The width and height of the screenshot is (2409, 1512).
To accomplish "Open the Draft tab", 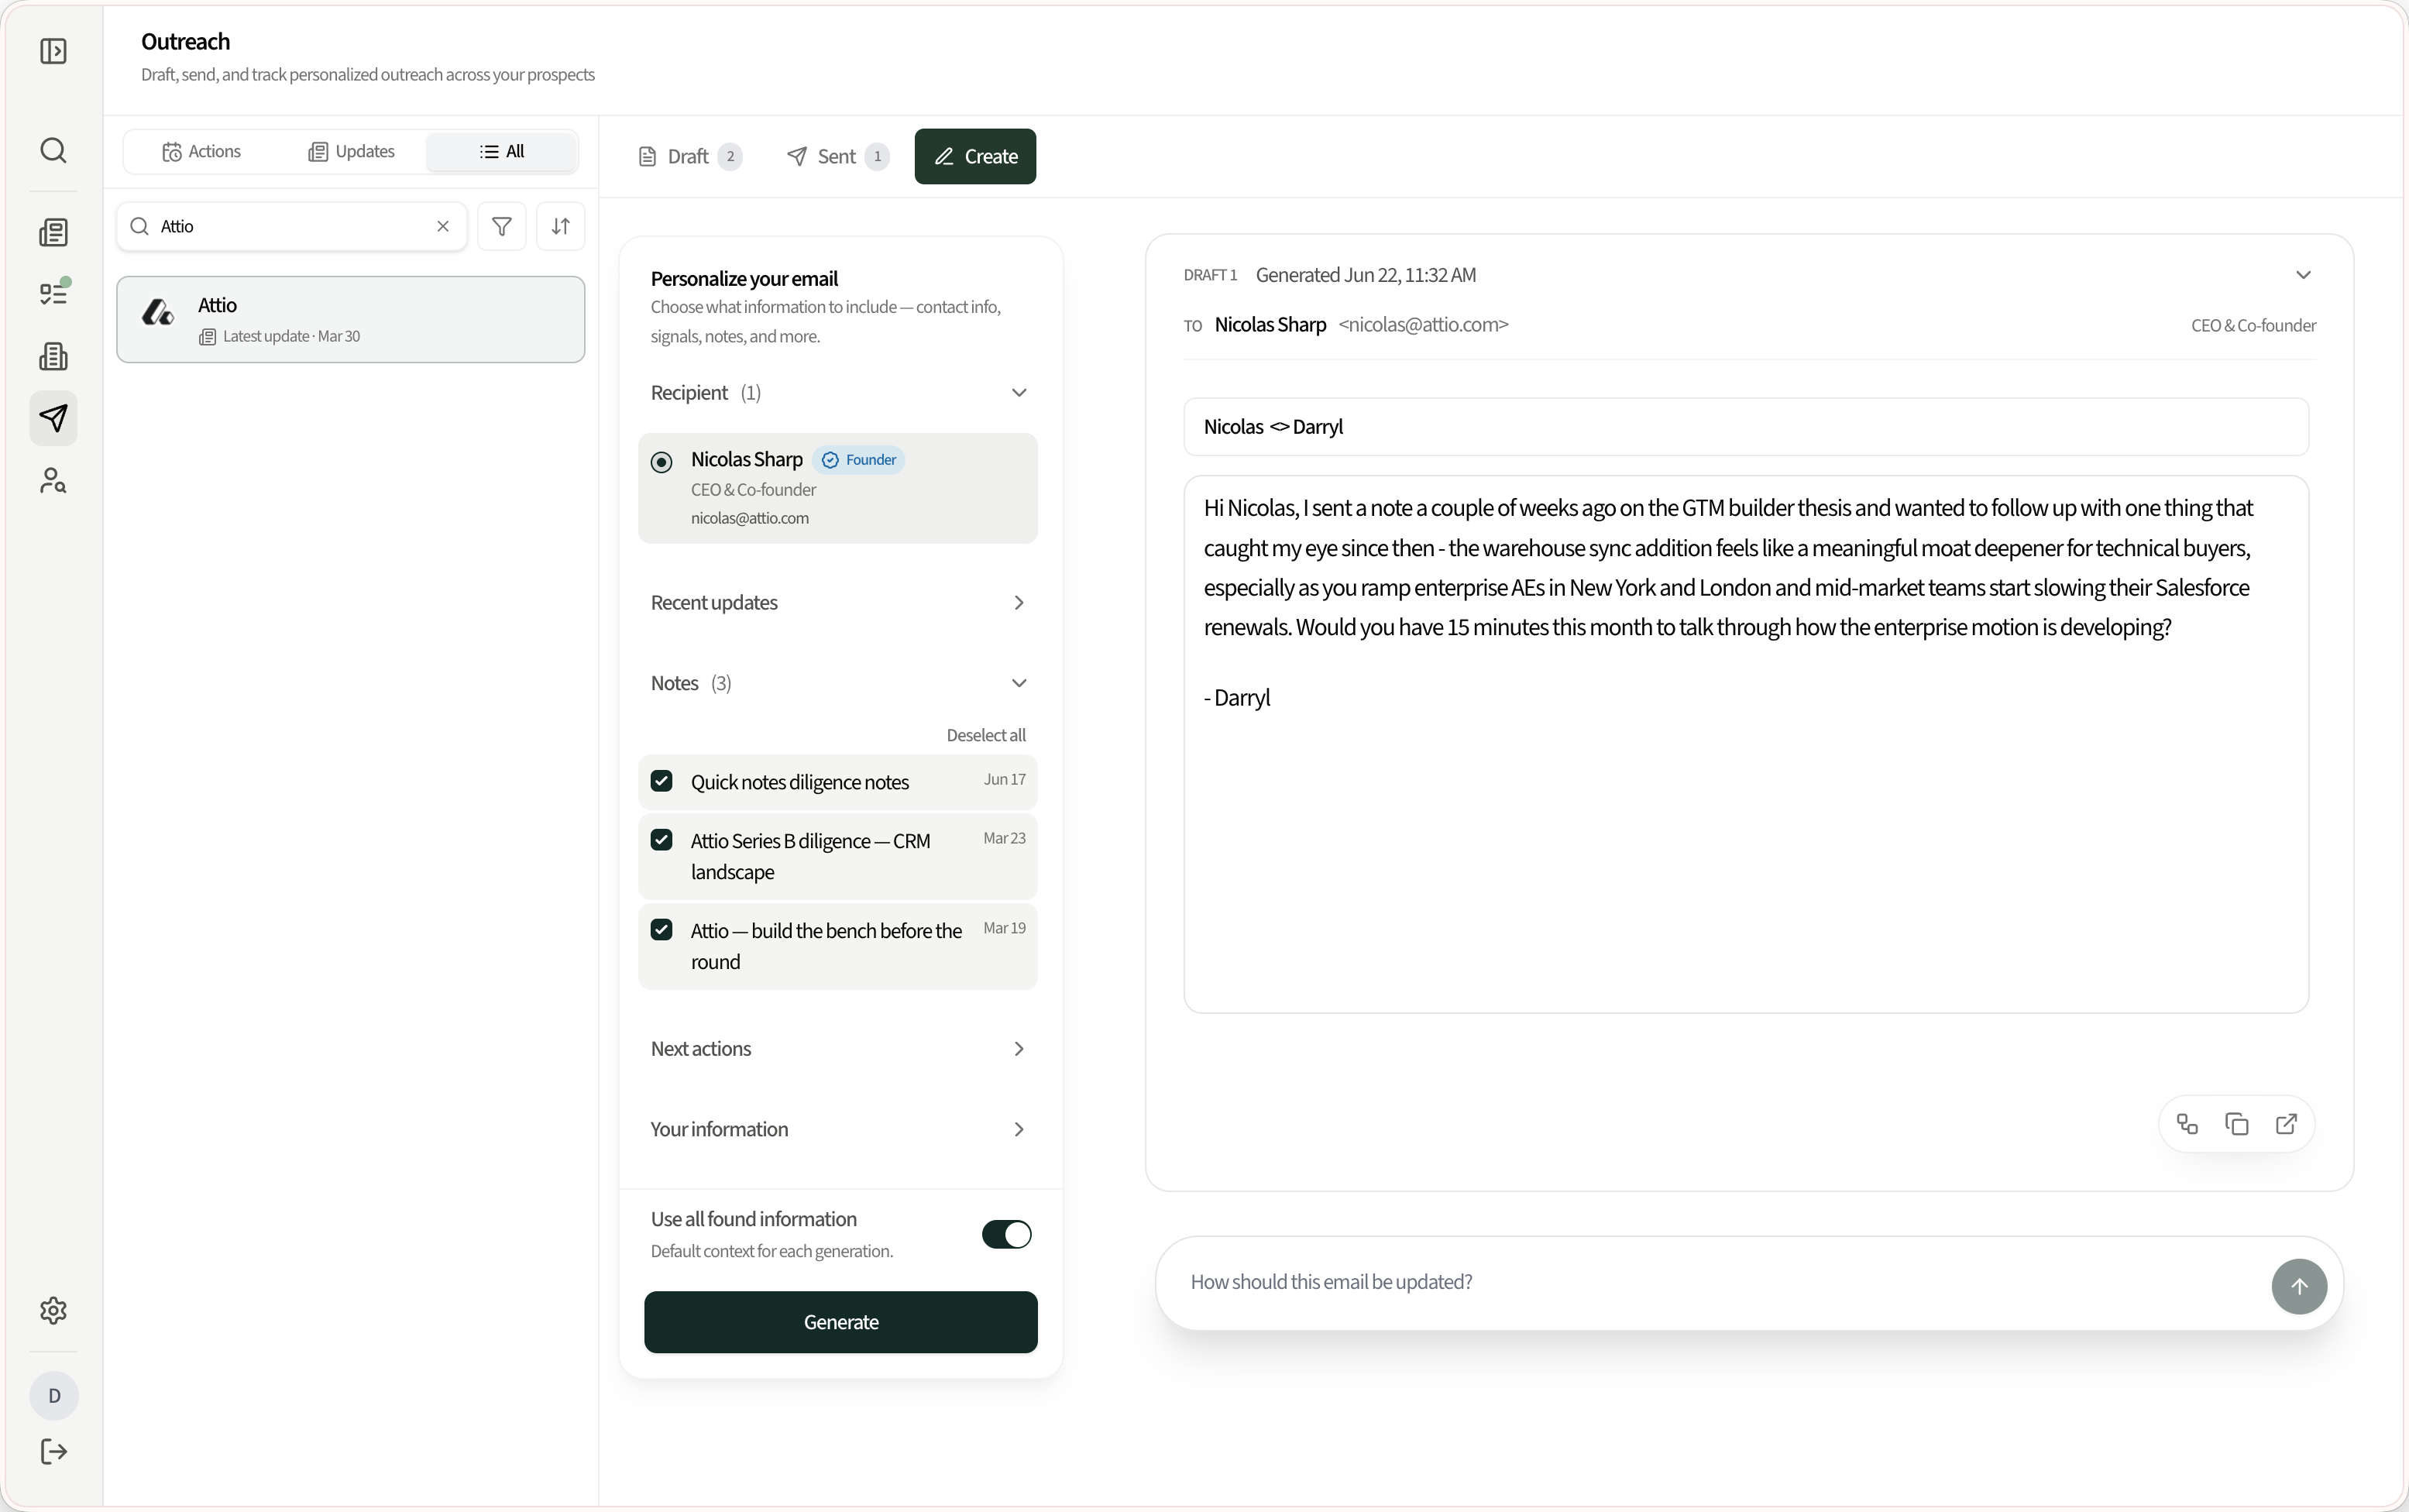I will tap(690, 157).
